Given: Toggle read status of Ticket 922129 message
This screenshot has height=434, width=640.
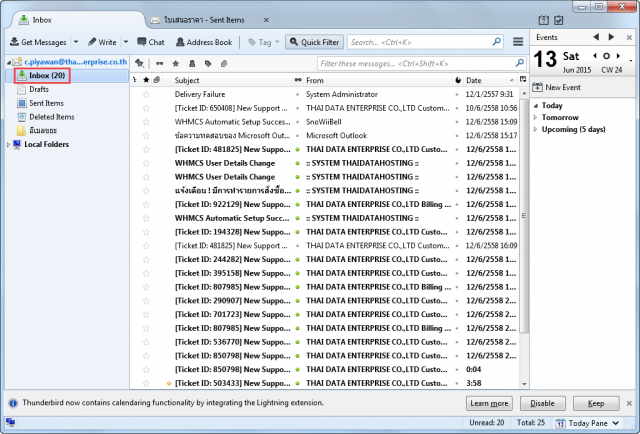Looking at the screenshot, I should (298, 205).
